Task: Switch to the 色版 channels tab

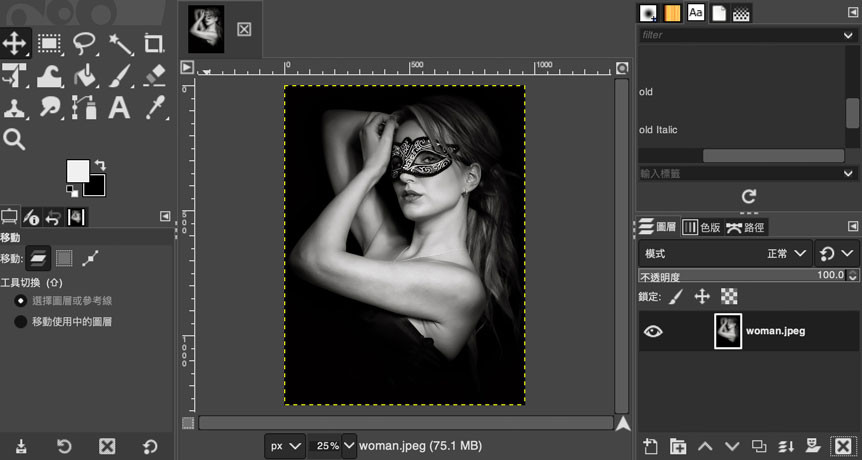Action: [702, 227]
